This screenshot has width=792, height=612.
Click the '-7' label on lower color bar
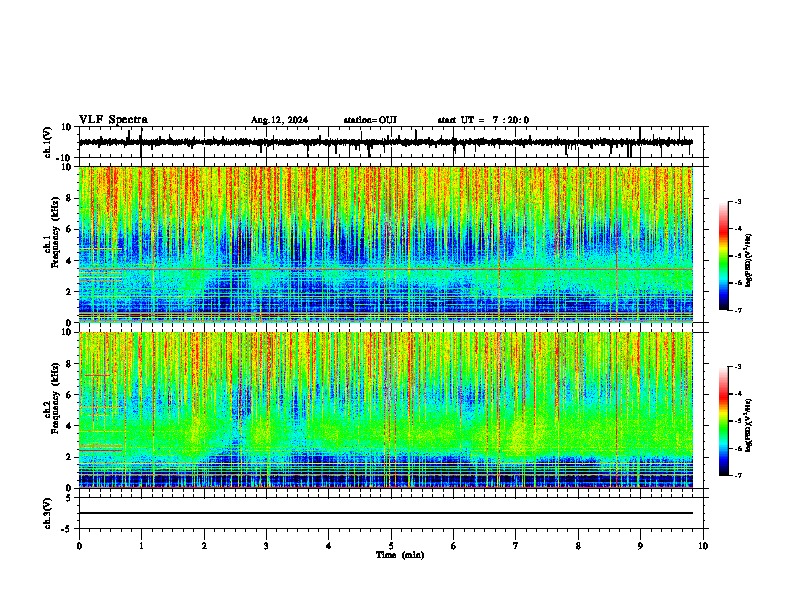coord(737,475)
